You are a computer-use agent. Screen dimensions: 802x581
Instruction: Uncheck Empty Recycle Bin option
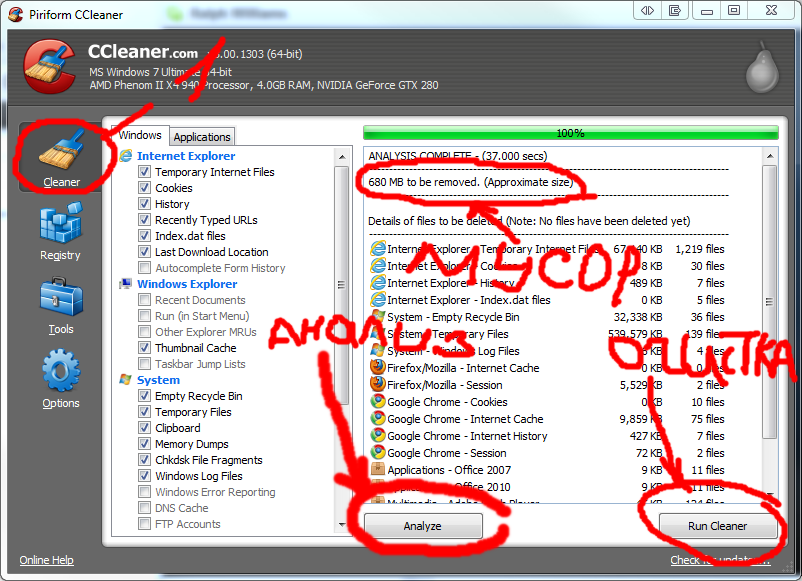coord(145,396)
